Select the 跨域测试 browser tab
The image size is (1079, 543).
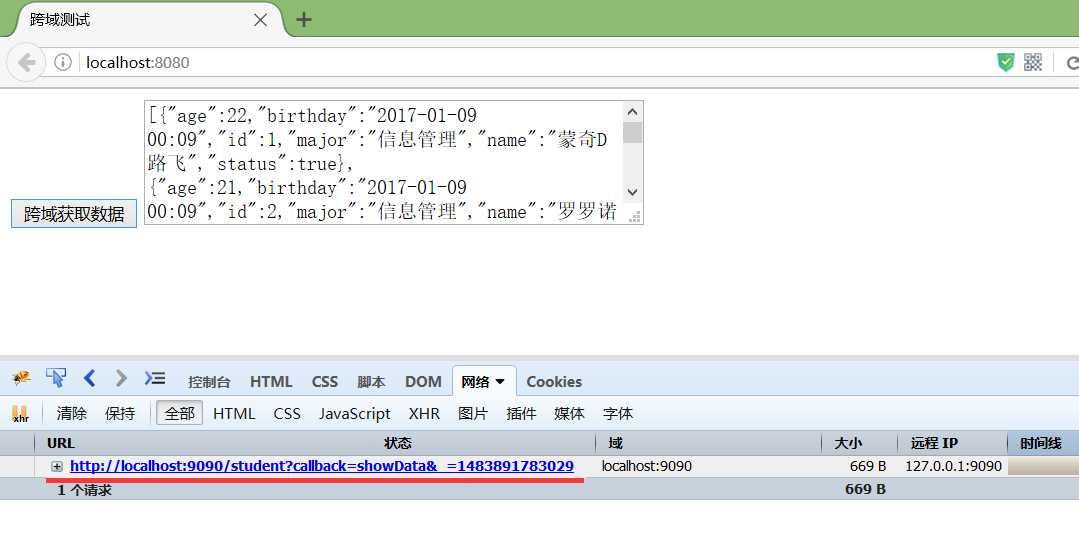coord(145,19)
